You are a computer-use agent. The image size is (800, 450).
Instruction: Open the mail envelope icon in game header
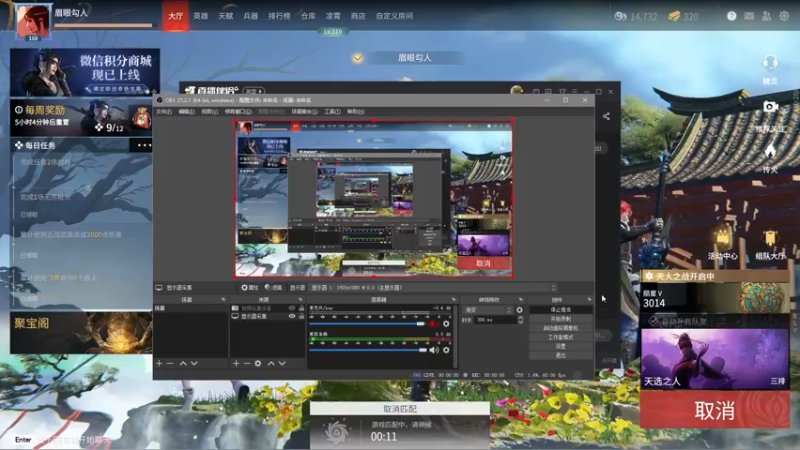click(x=749, y=16)
